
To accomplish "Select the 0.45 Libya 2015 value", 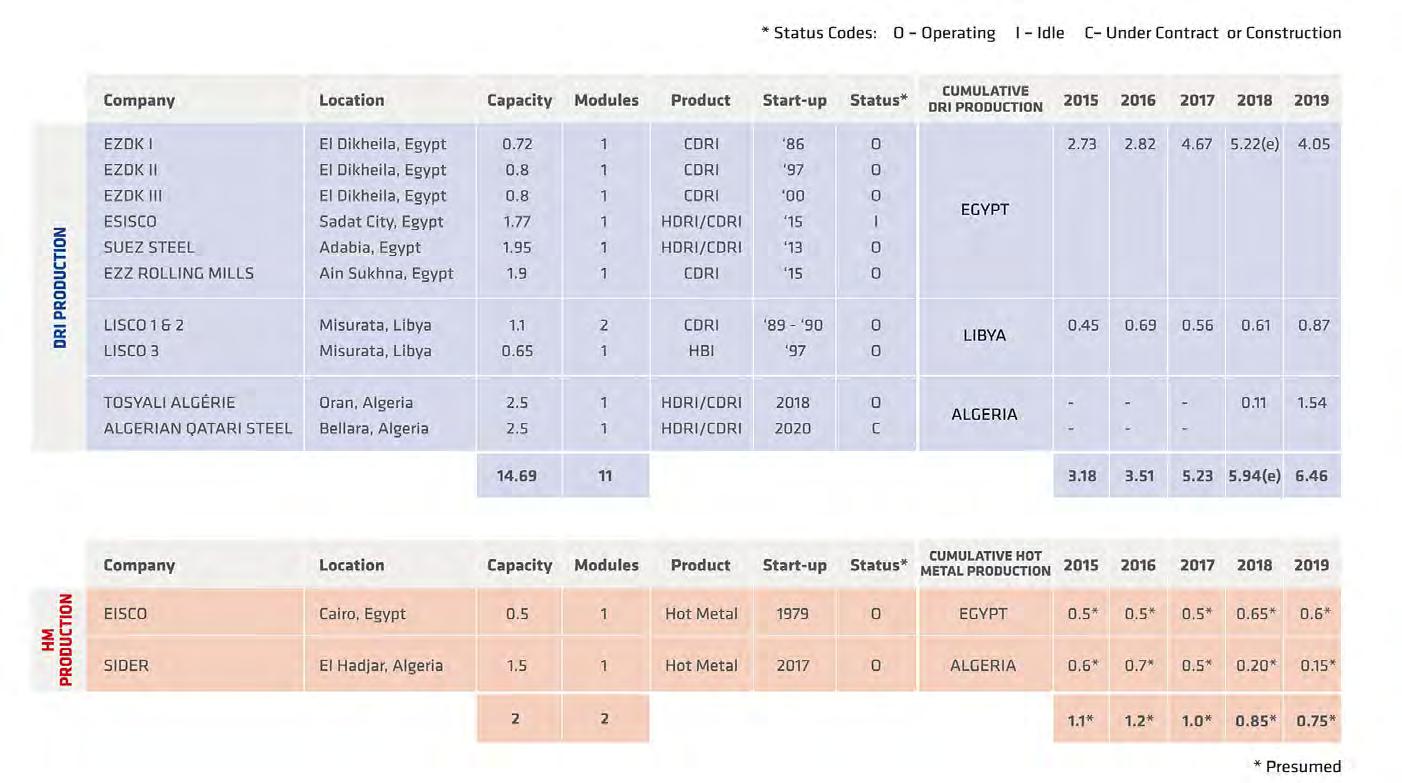I will click(x=1081, y=325).
